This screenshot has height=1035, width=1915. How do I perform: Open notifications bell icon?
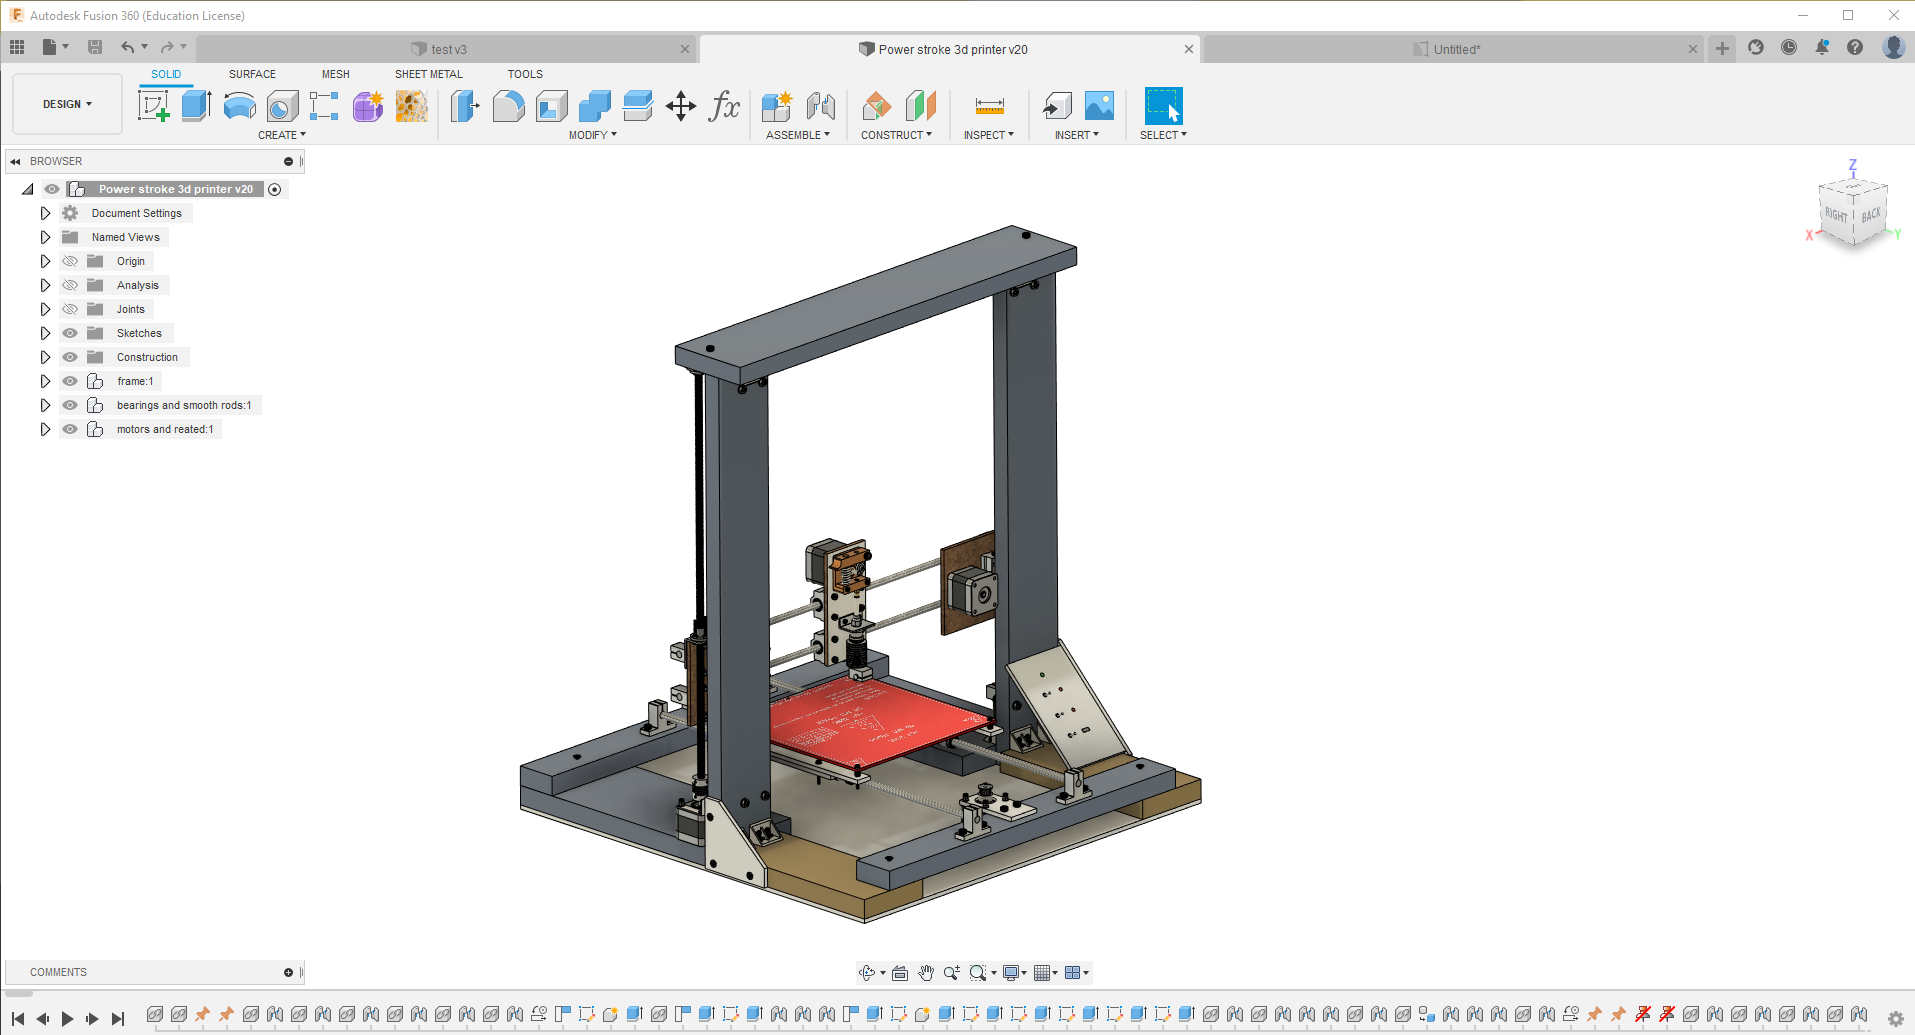[1822, 48]
